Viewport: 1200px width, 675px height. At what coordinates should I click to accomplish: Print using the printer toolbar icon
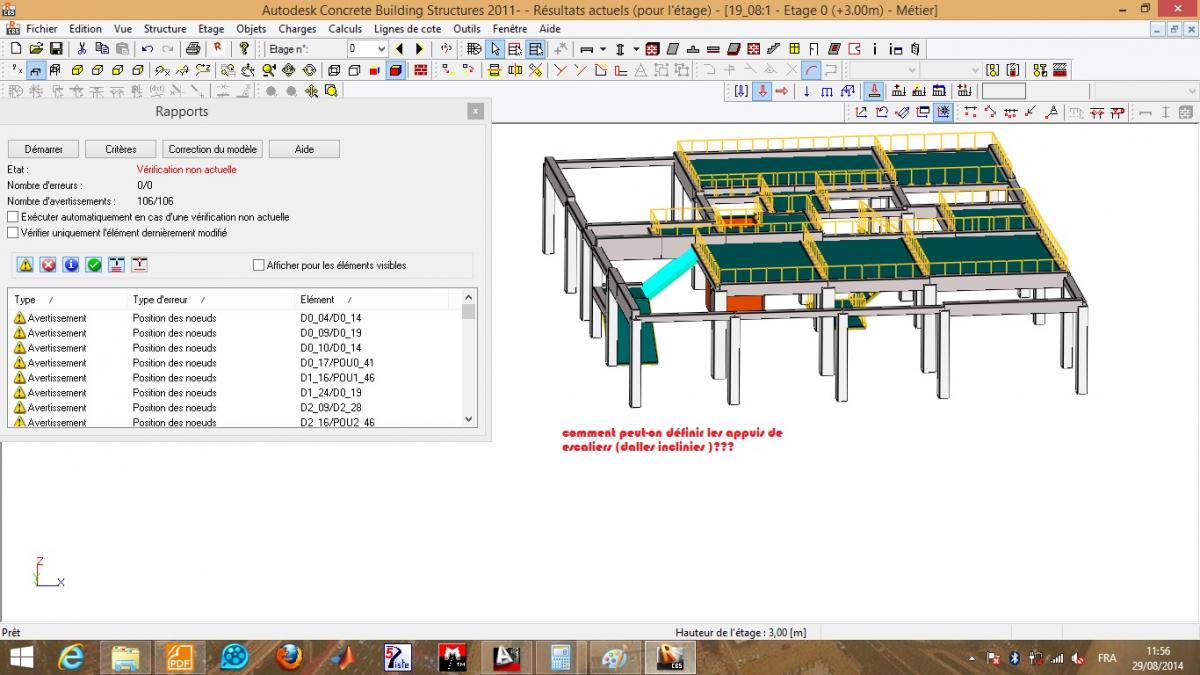pyautogui.click(x=193, y=48)
